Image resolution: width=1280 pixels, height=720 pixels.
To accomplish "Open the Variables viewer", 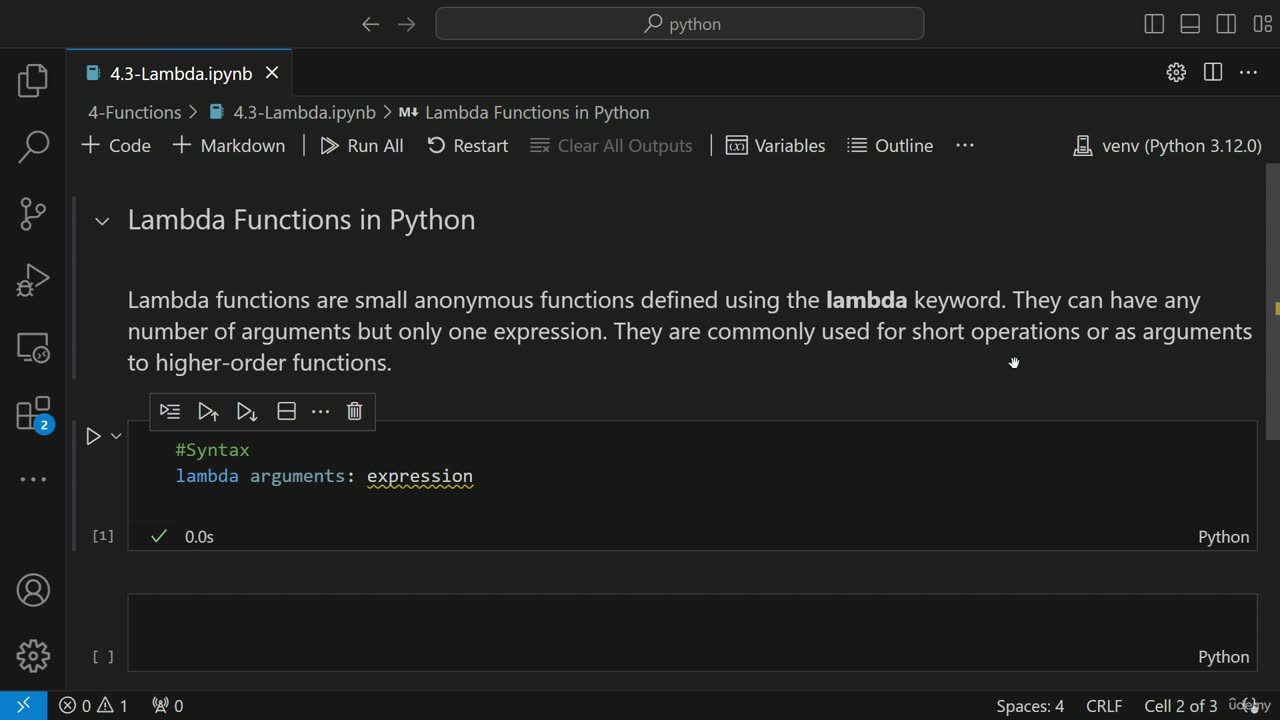I will click(x=776, y=145).
